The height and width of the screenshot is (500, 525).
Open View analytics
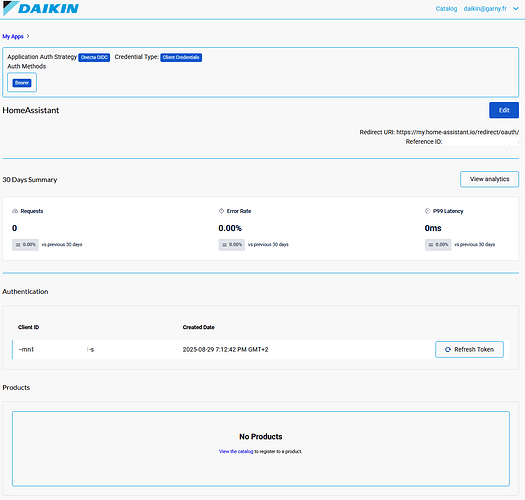489,179
